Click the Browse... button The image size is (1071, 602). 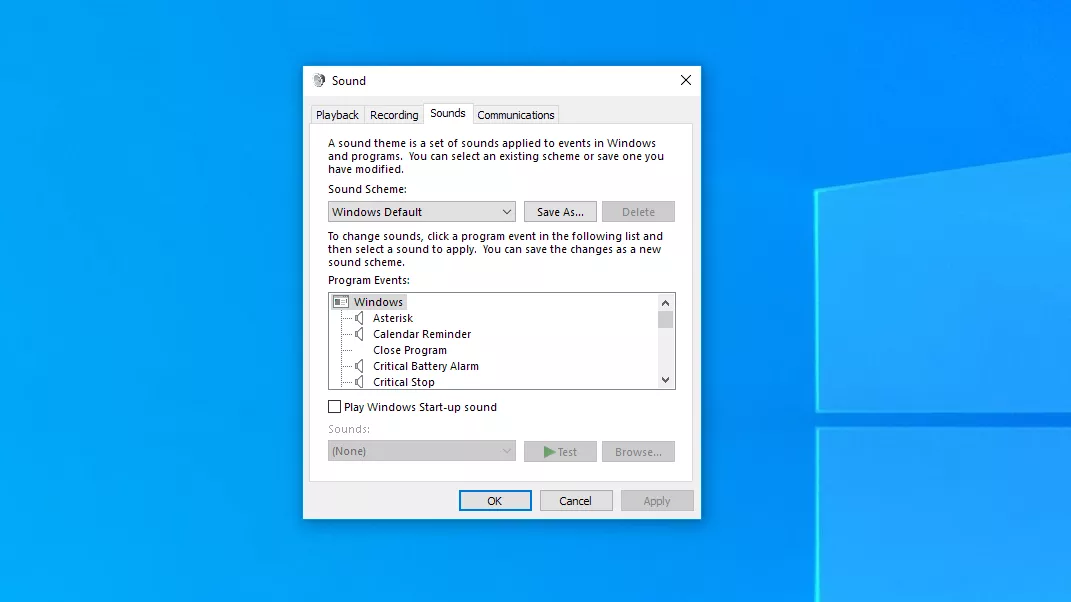(x=638, y=452)
